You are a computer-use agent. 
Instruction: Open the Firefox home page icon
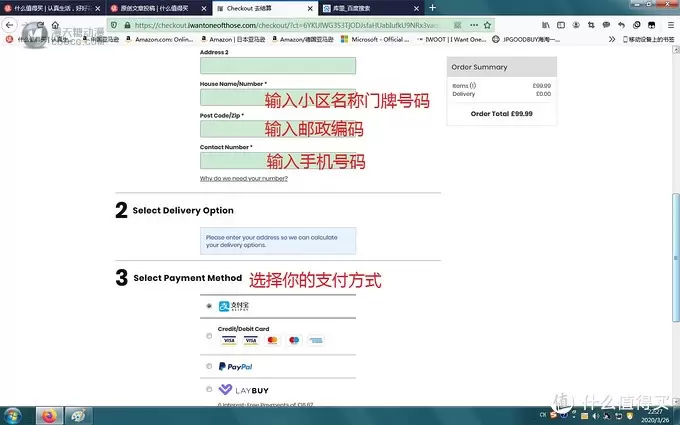click(x=55, y=25)
